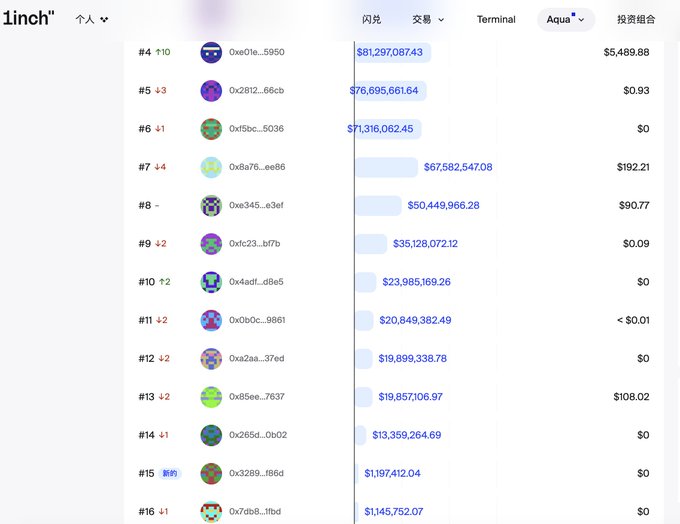The image size is (680, 524).
Task: Open the Terminal page
Action: coord(496,20)
